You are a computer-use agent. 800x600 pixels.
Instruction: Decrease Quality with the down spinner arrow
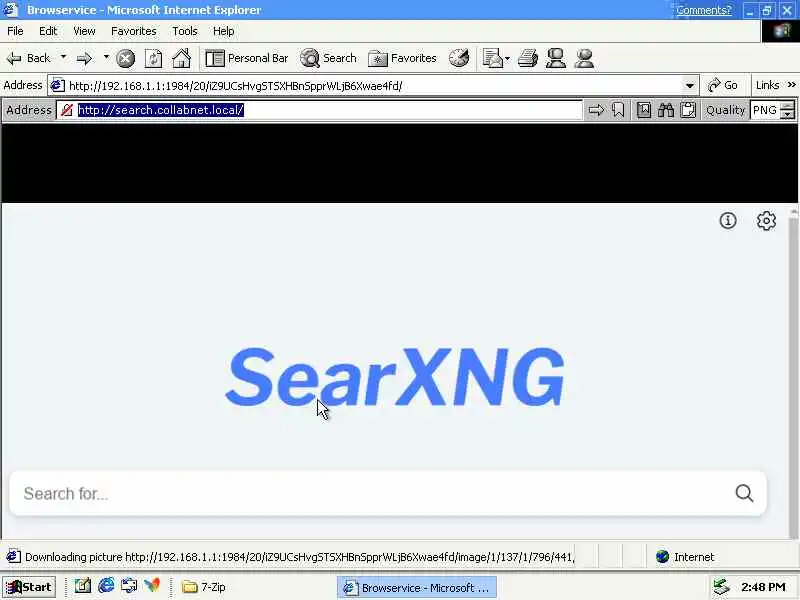pos(788,115)
